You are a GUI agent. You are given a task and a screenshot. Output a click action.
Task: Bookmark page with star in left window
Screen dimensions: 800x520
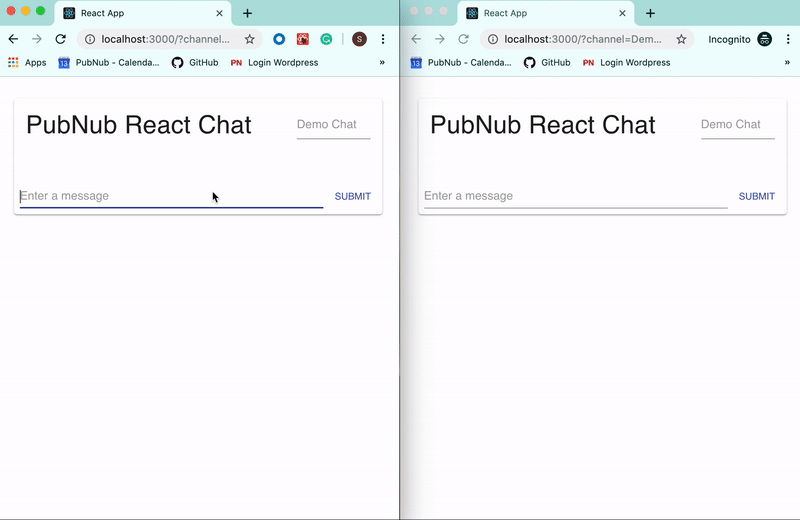point(249,39)
